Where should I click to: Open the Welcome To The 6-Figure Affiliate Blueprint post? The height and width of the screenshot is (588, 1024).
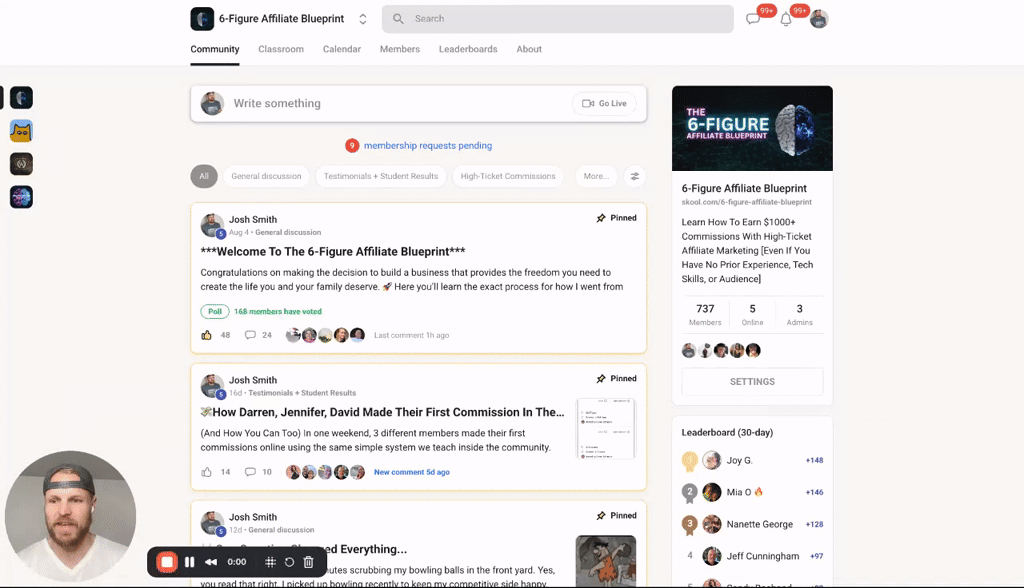[x=333, y=252]
